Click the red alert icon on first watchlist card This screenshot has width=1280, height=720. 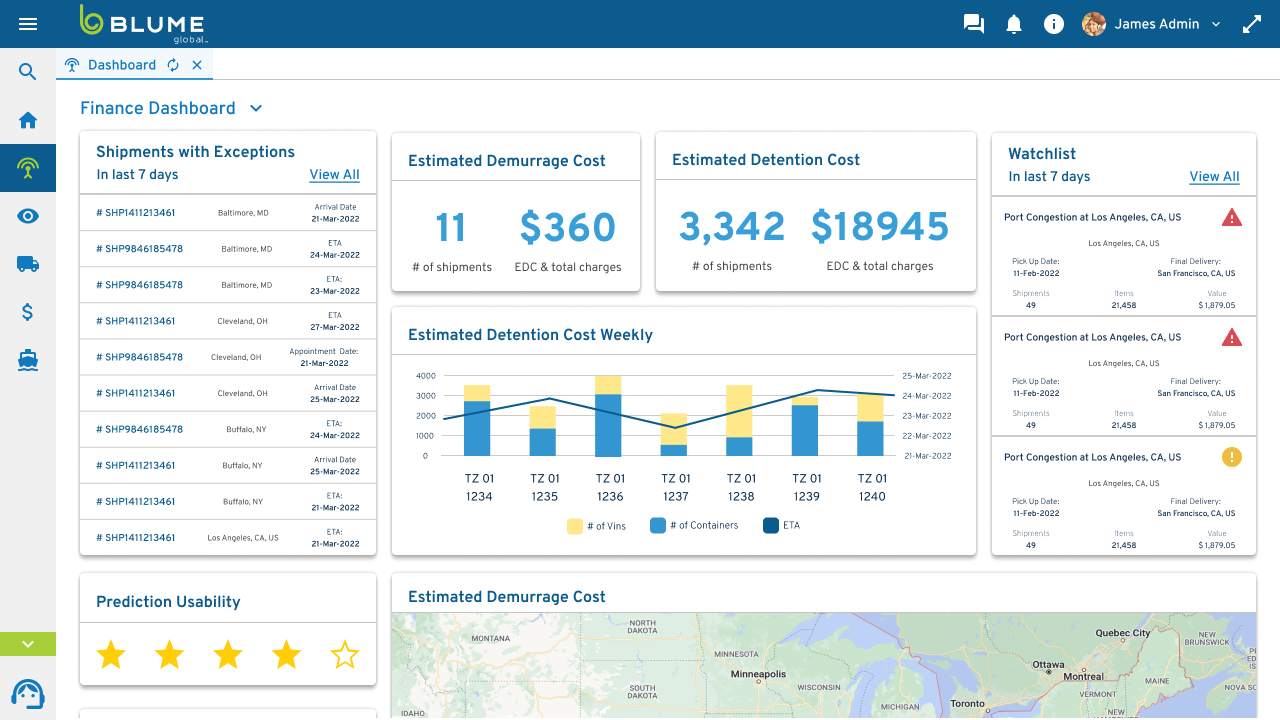pyautogui.click(x=1232, y=217)
